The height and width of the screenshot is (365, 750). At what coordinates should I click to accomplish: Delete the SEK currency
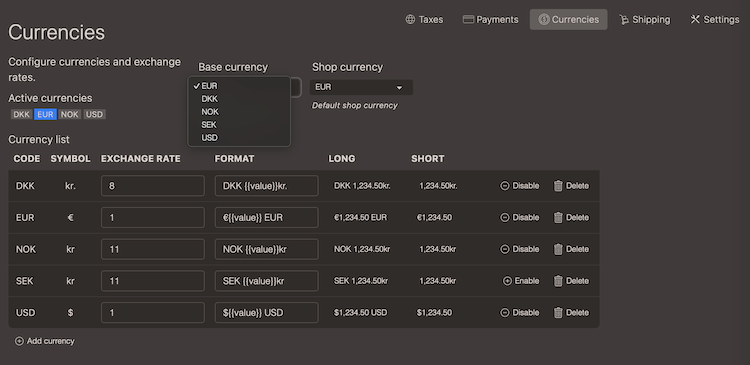(x=571, y=281)
